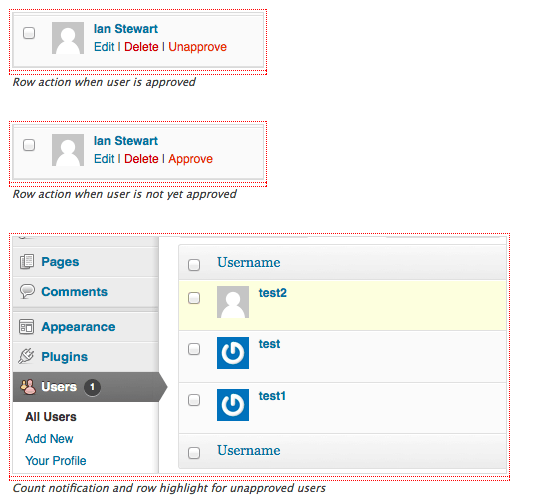Open the test2 username link
Viewport: 537px width, 499px height.
(273, 293)
